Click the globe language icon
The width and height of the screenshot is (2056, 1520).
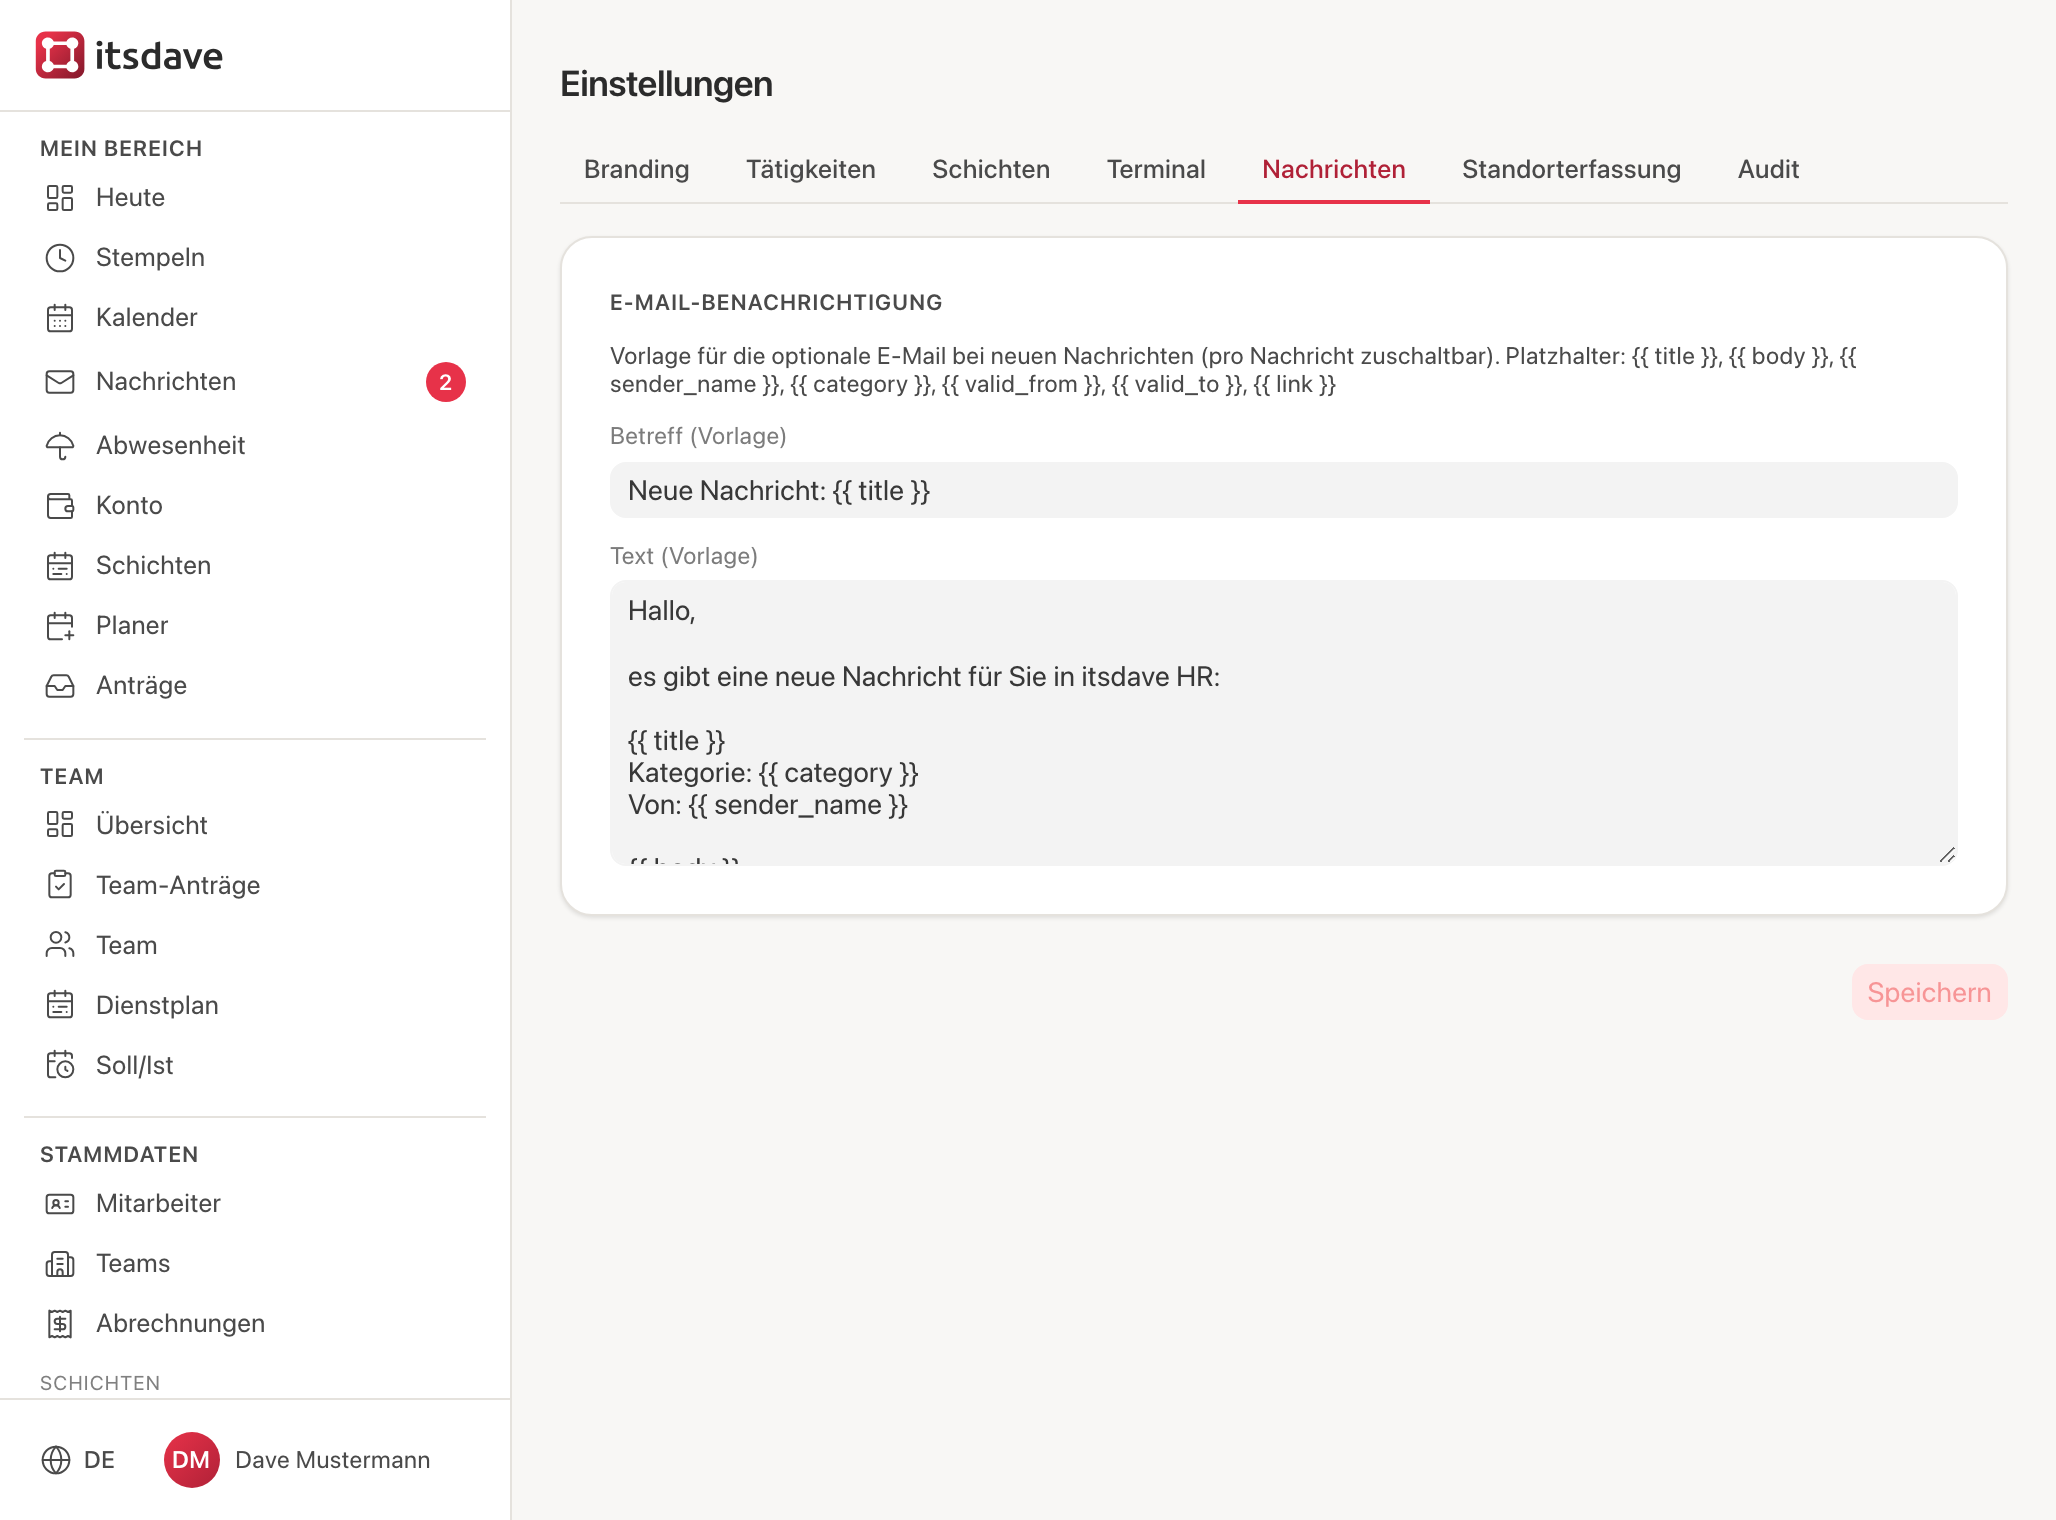click(56, 1460)
